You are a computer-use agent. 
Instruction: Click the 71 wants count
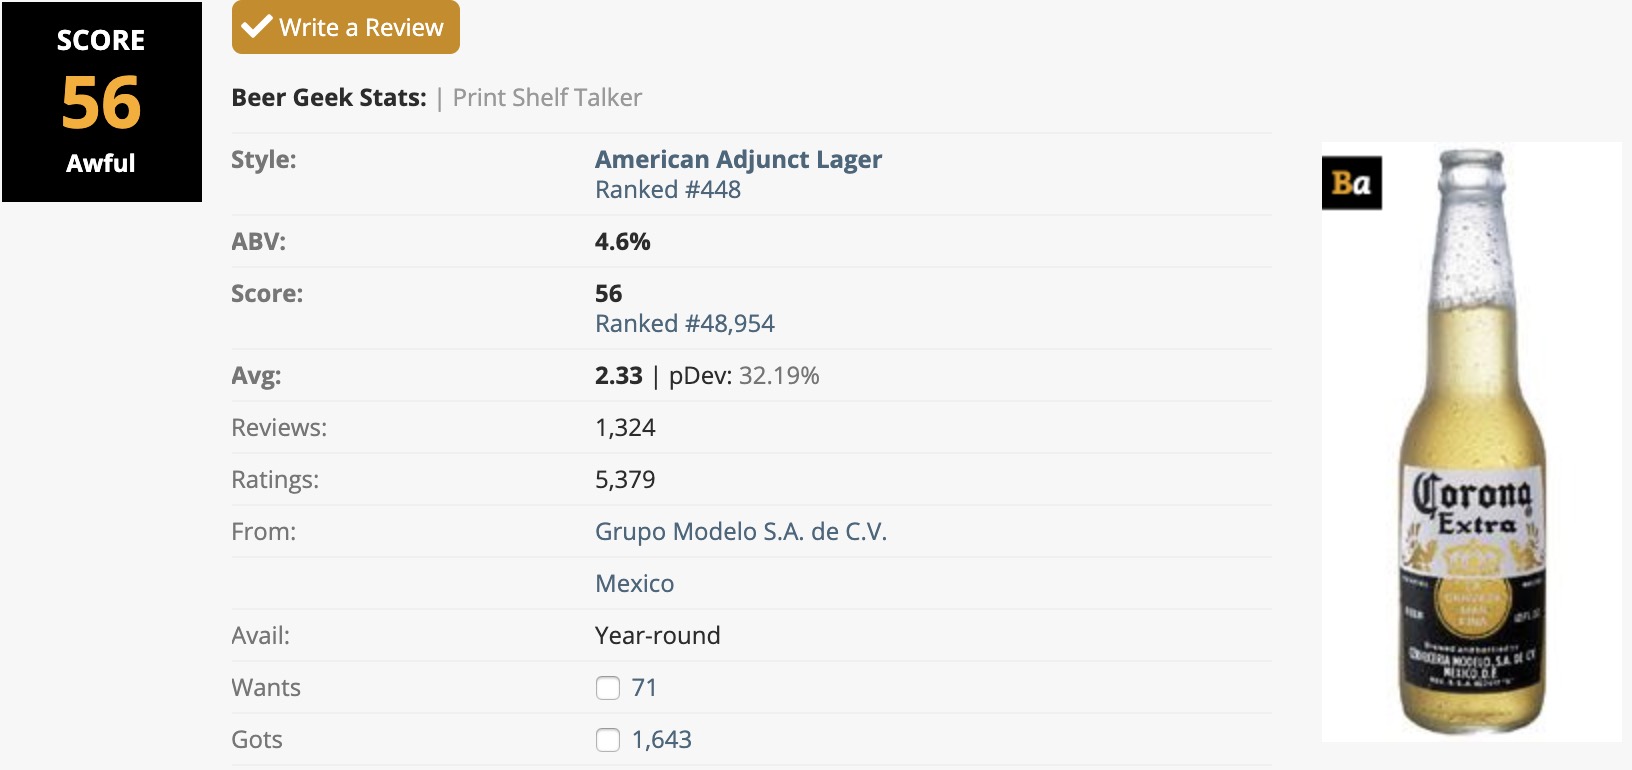[644, 688]
